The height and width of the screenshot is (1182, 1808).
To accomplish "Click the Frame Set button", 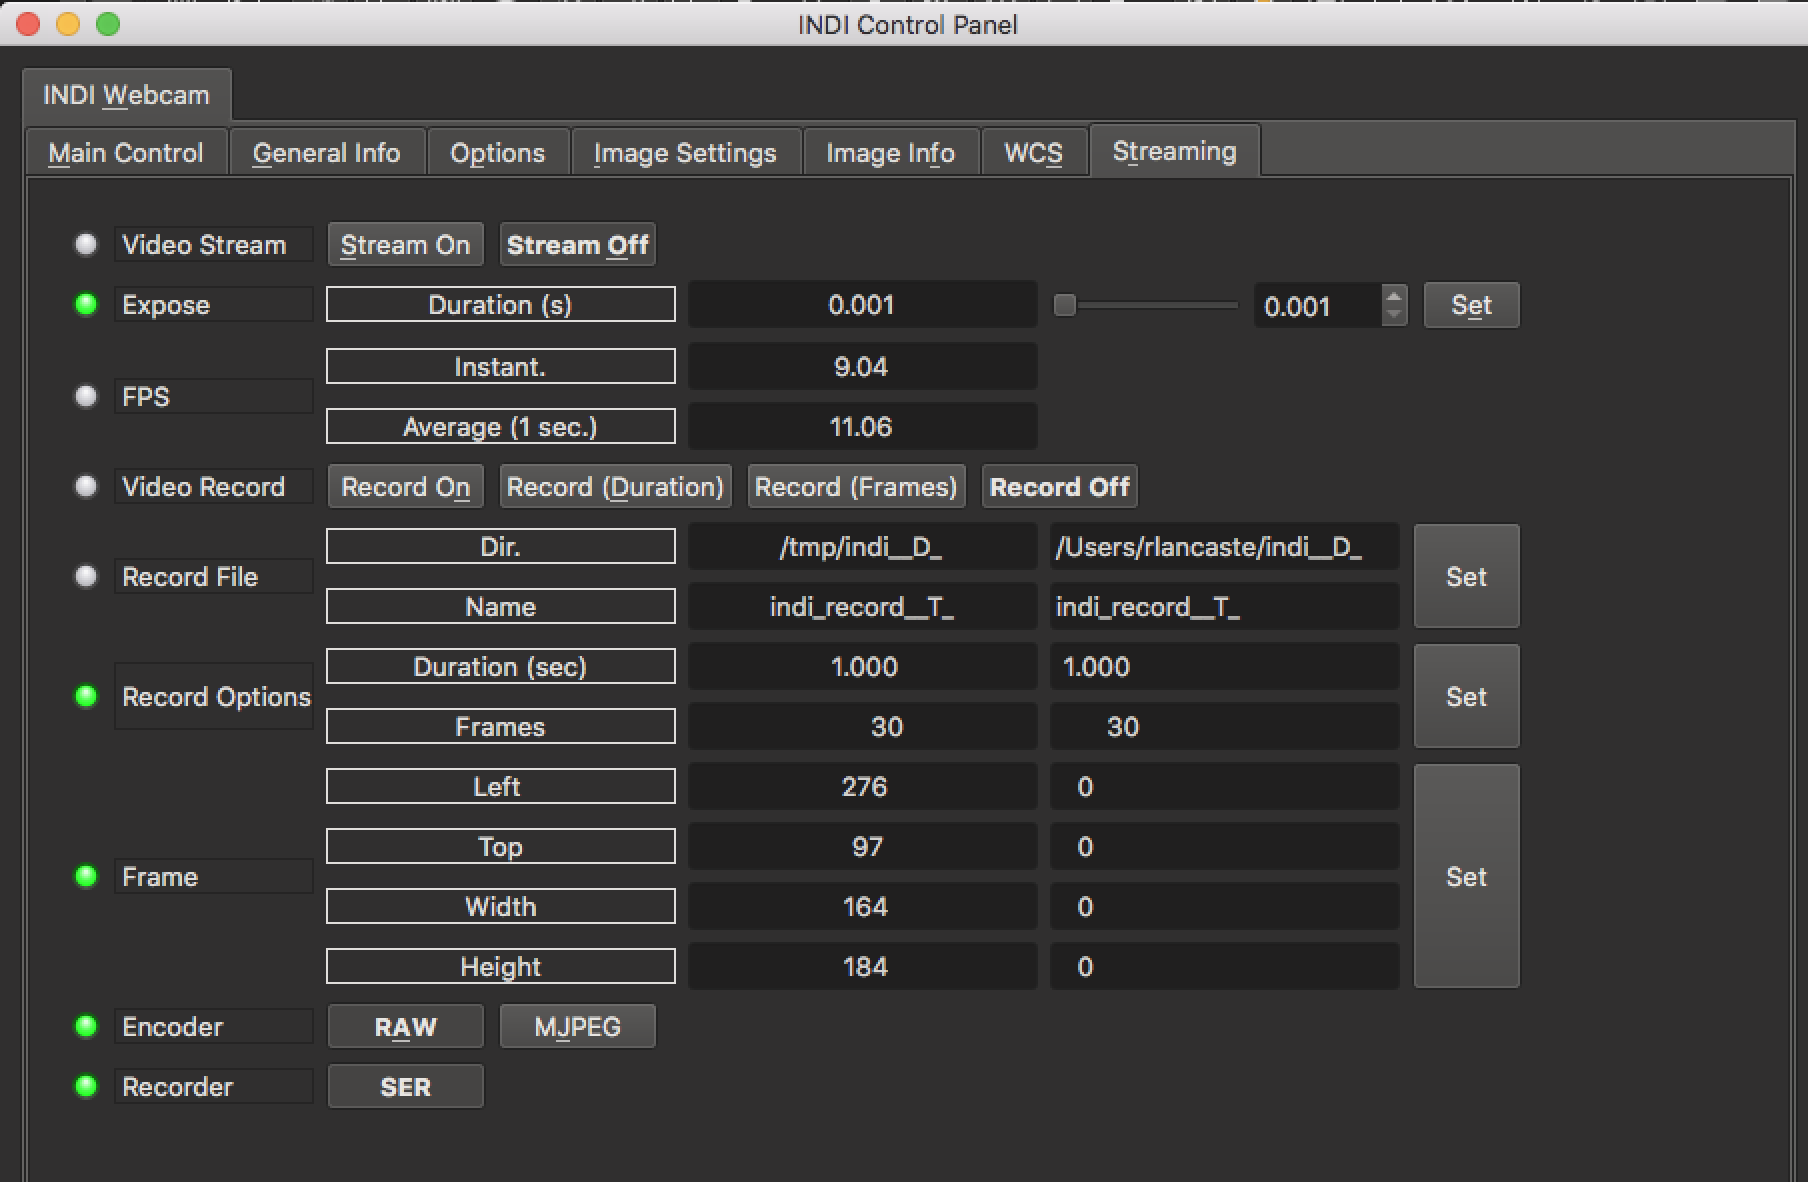I will pyautogui.click(x=1466, y=876).
